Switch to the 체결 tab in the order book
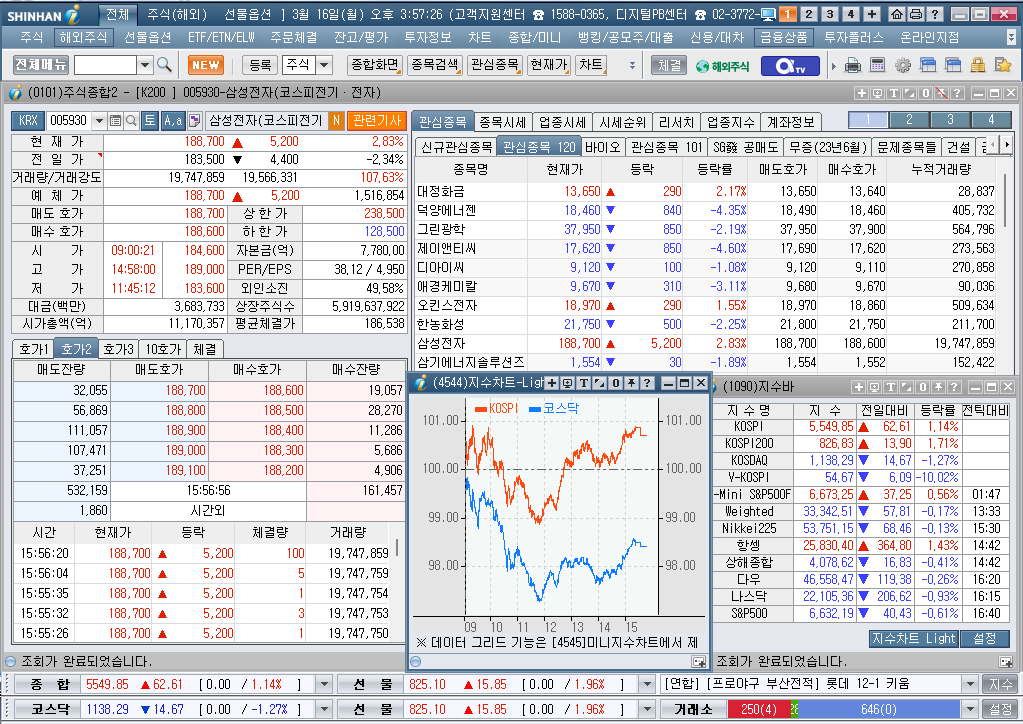The image size is (1023, 724). coord(205,349)
